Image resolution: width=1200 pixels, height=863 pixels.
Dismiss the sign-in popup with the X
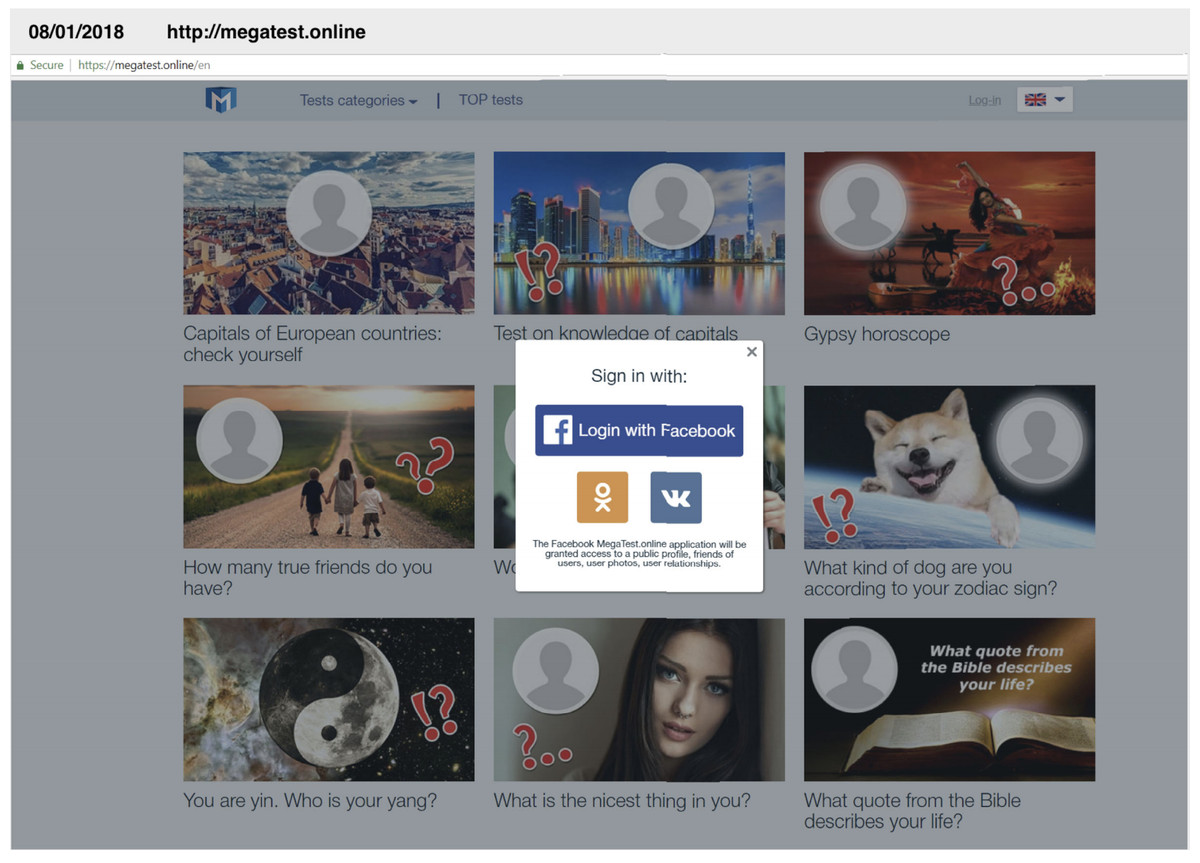(x=751, y=352)
